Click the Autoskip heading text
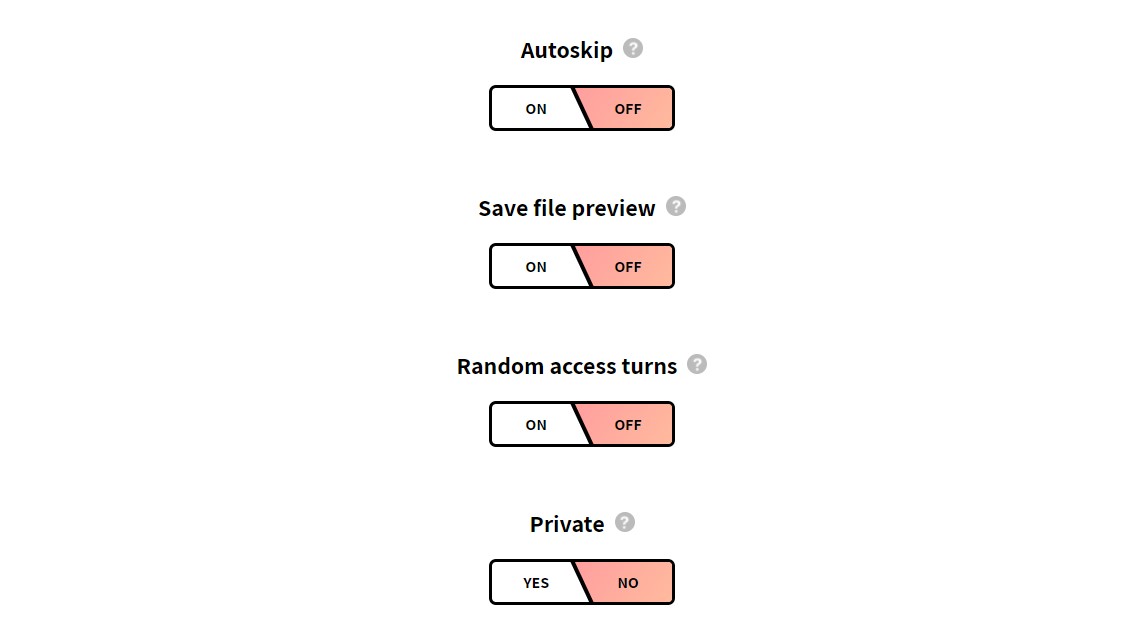The height and width of the screenshot is (638, 1144). [567, 50]
